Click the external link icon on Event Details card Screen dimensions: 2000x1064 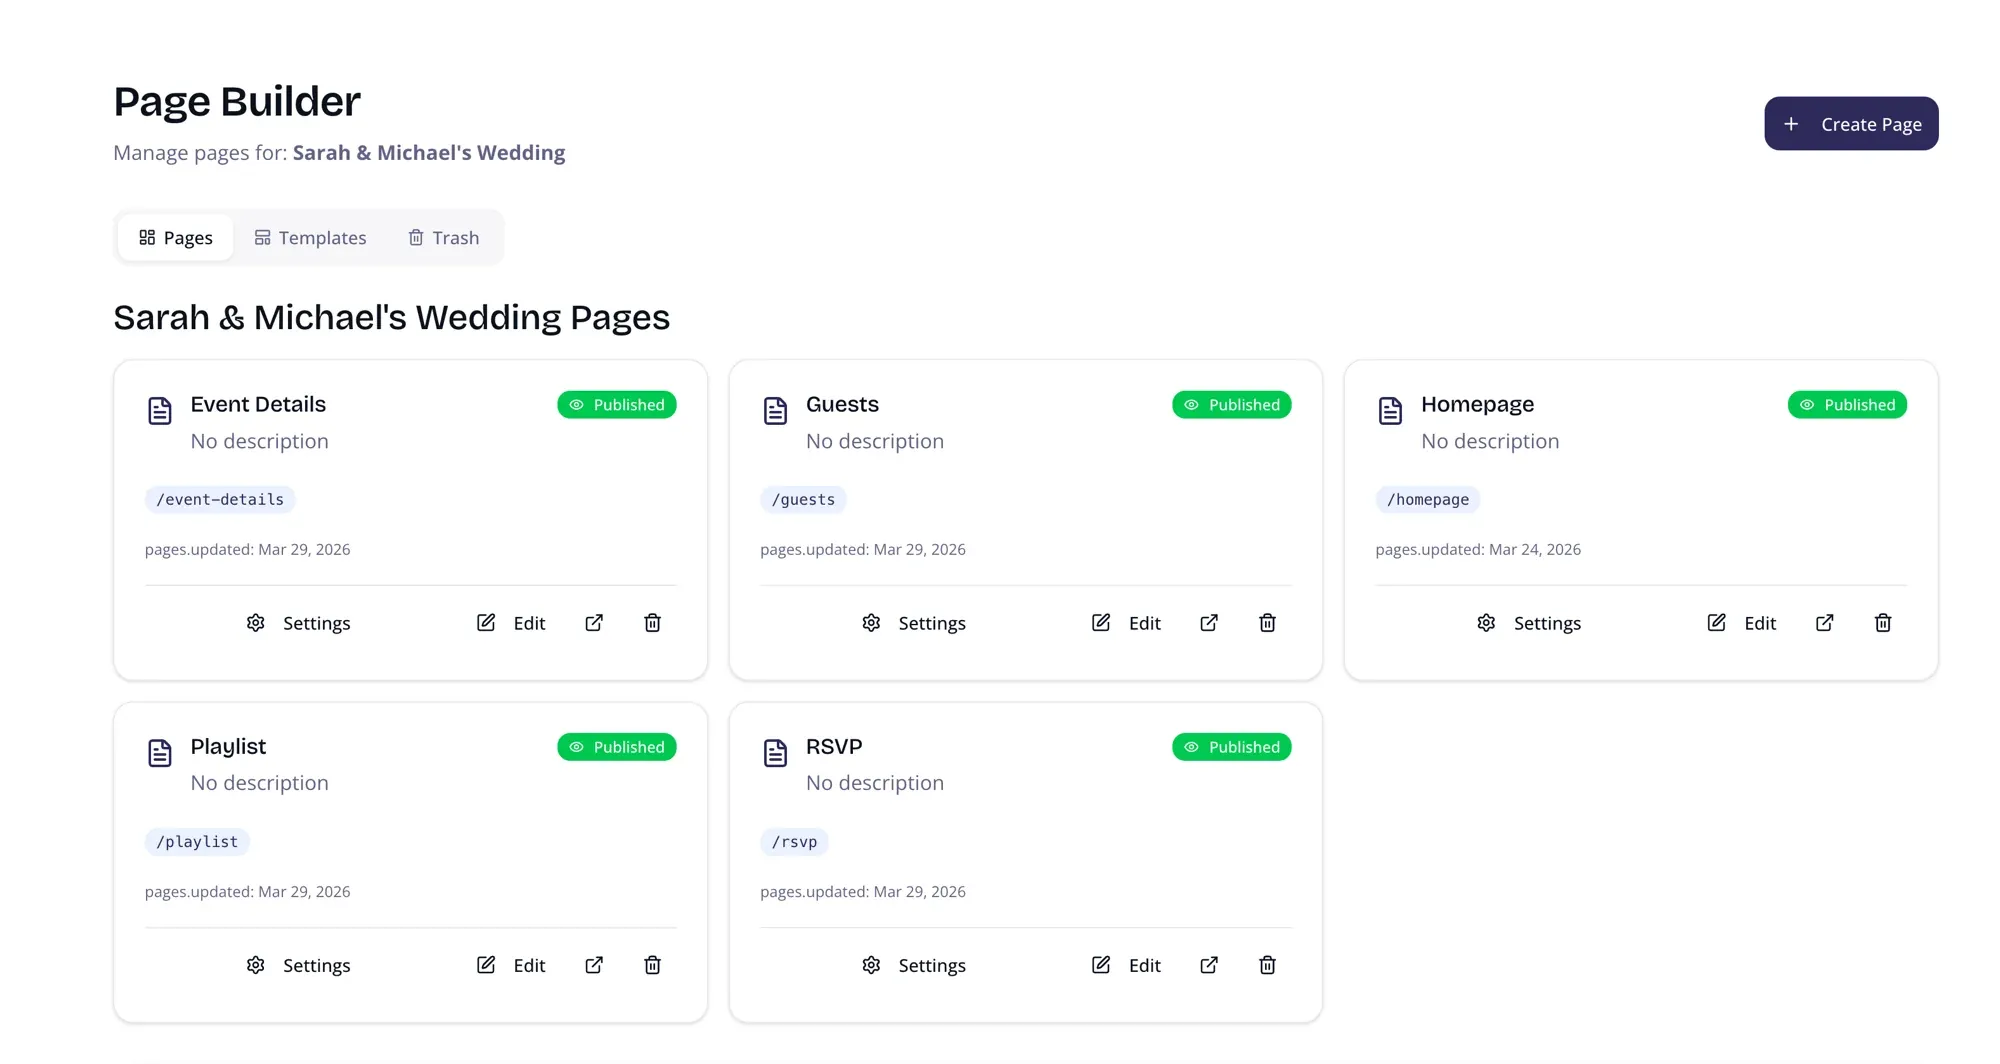(593, 622)
